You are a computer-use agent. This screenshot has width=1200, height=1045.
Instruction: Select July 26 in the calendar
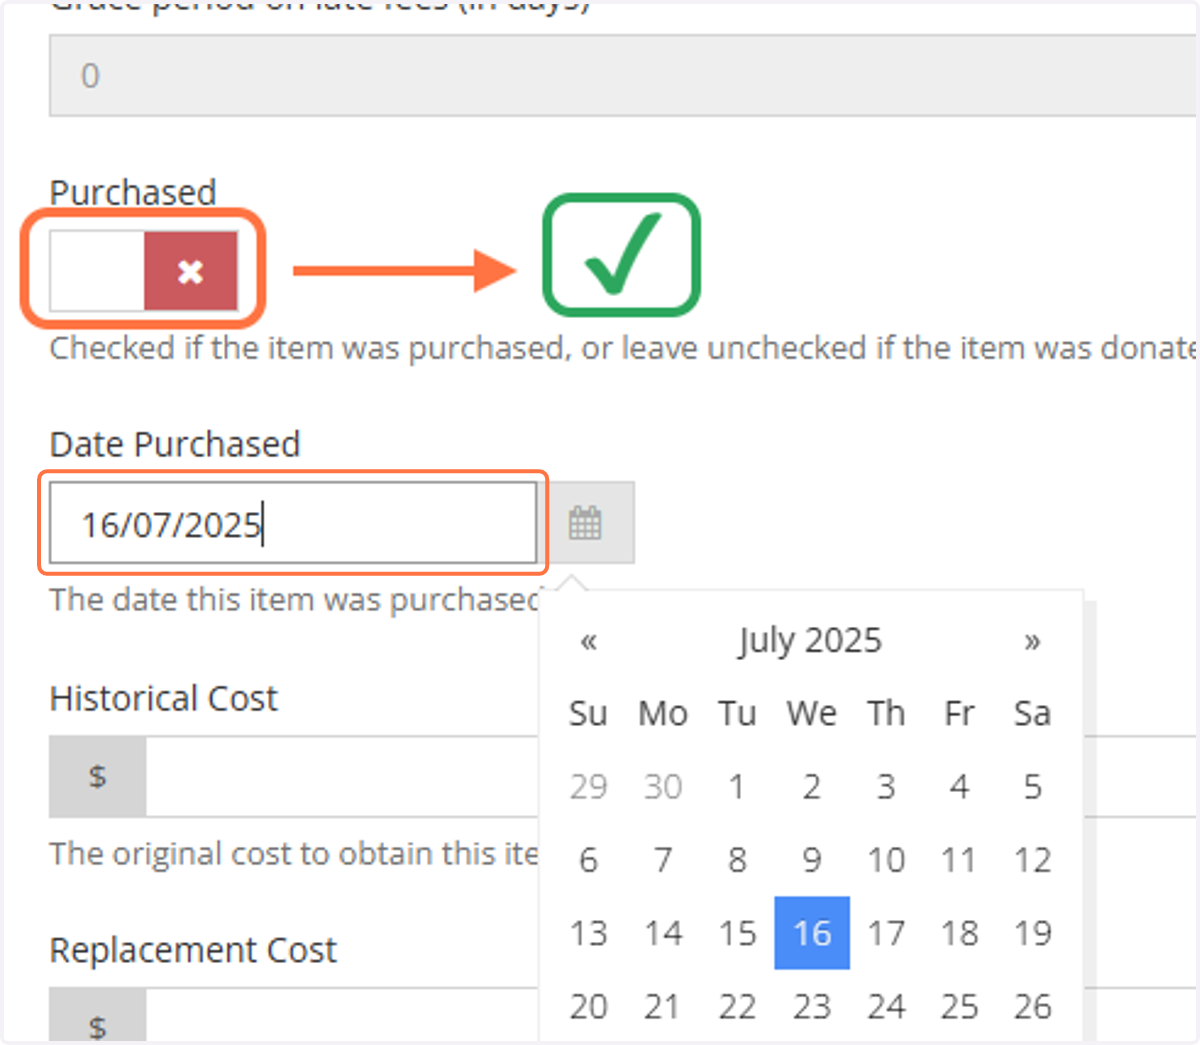(1033, 1006)
